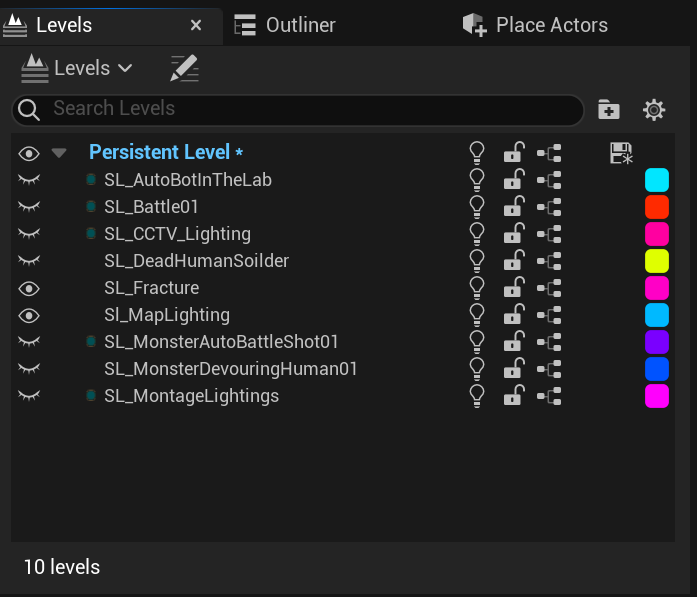Open the Levels dropdown menu
This screenshot has width=697, height=597.
pyautogui.click(x=77, y=68)
